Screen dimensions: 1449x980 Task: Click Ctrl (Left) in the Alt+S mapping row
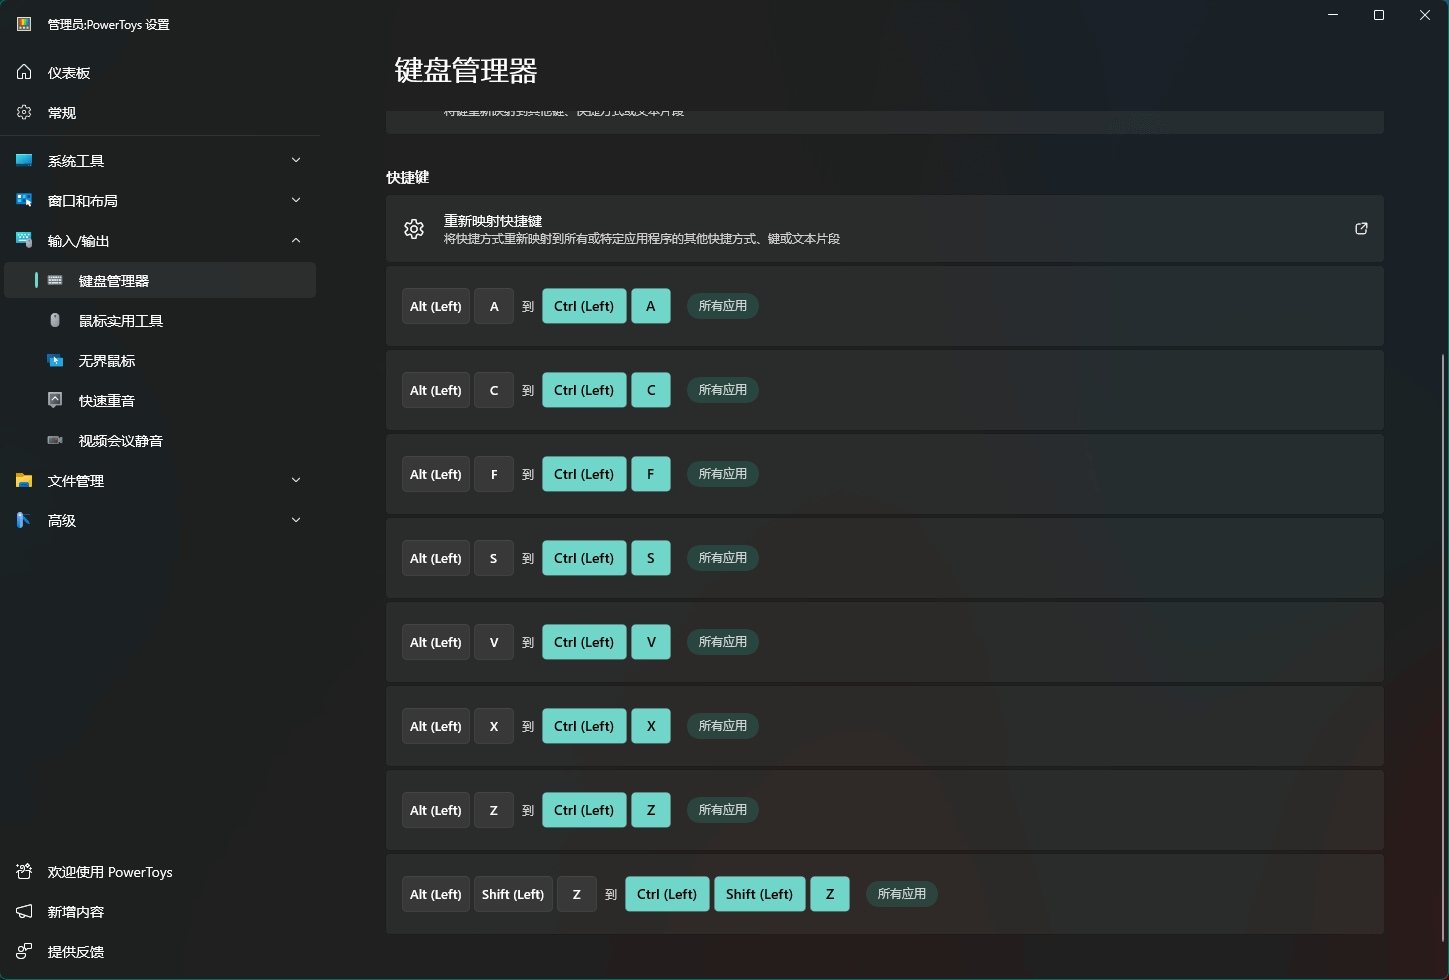(x=584, y=558)
